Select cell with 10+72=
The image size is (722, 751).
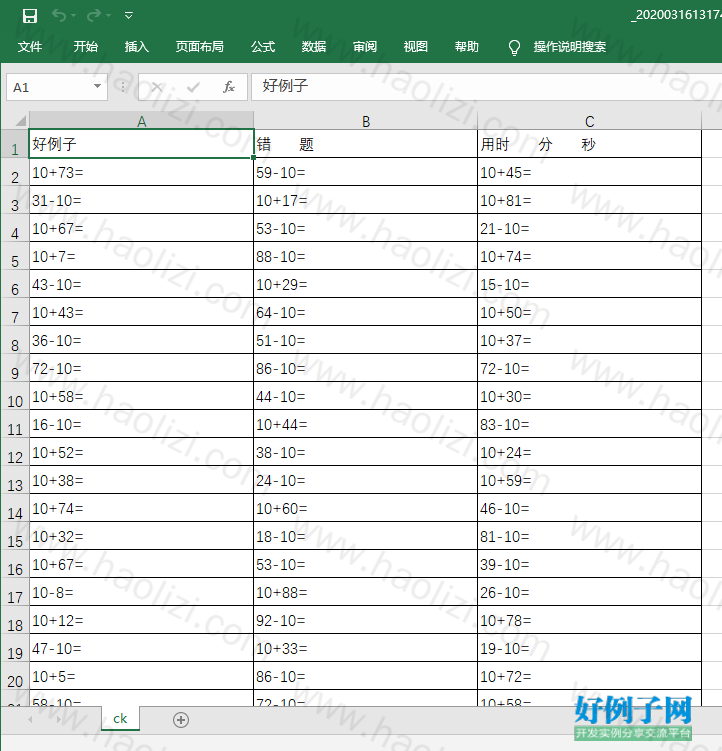point(589,676)
